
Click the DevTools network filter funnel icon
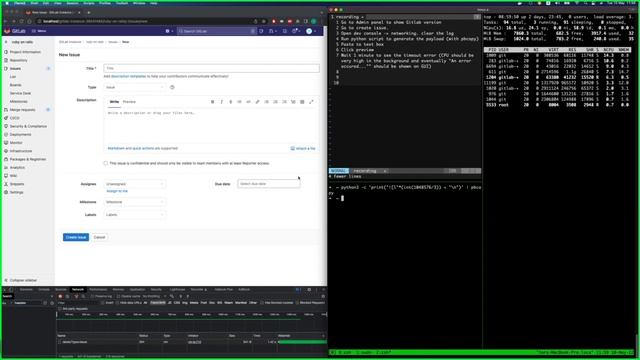pos(76,296)
